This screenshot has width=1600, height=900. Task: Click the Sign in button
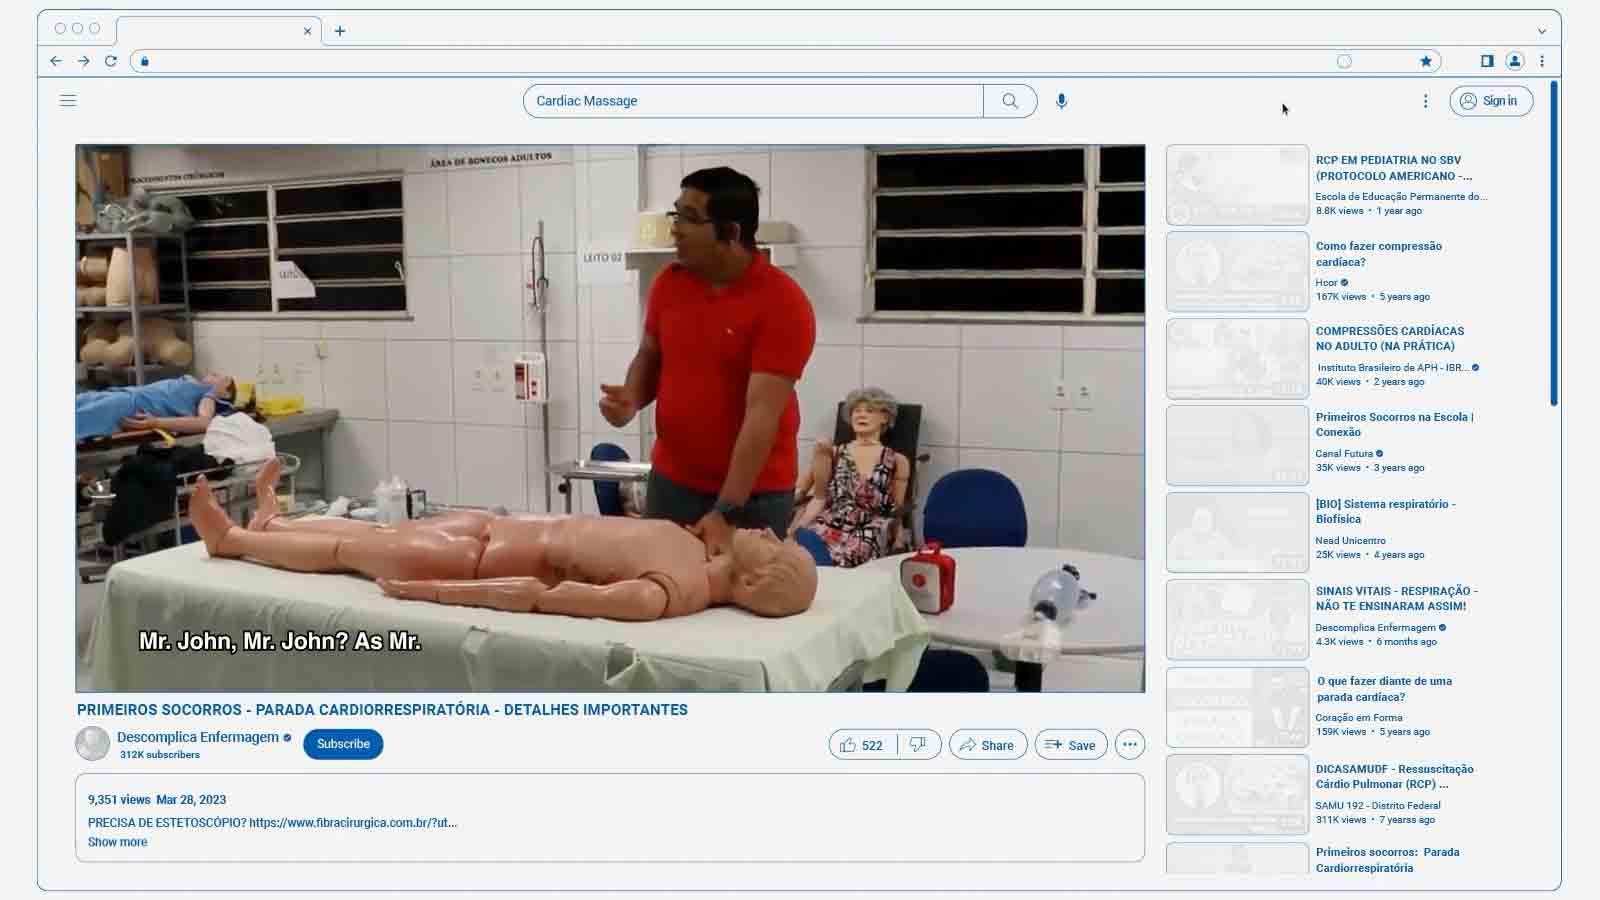1490,101
